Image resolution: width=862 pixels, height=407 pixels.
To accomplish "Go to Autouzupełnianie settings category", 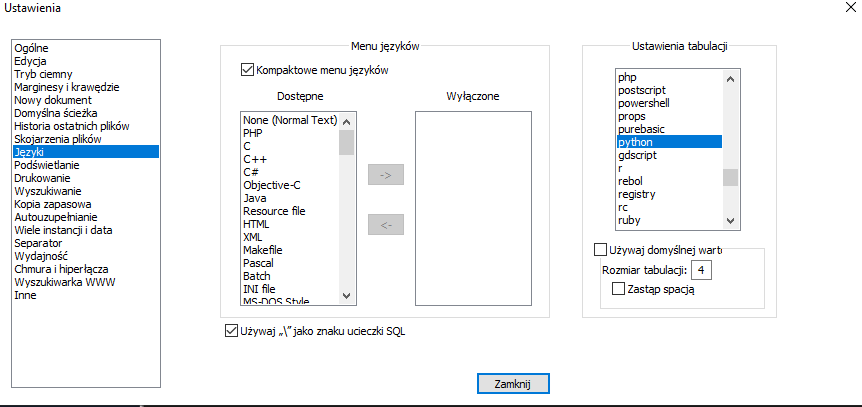I will 55,217.
